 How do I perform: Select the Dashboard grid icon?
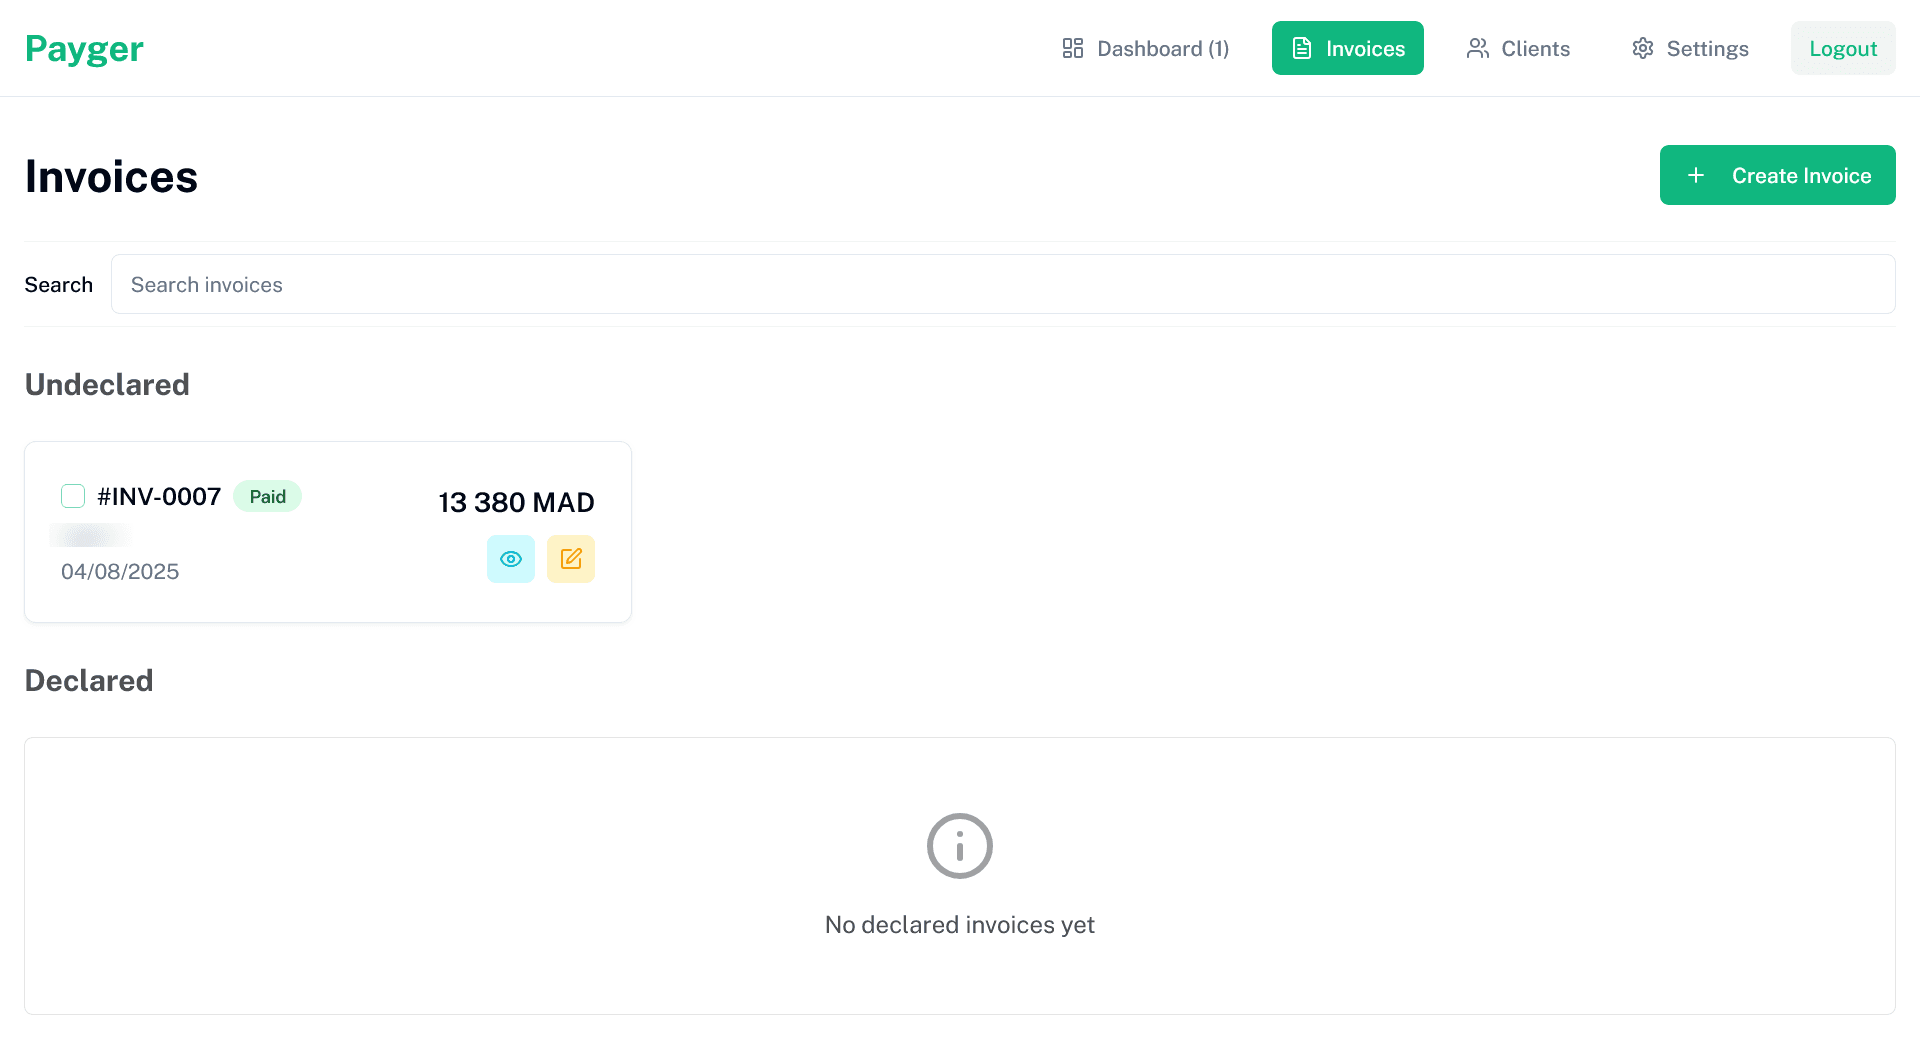click(1072, 47)
